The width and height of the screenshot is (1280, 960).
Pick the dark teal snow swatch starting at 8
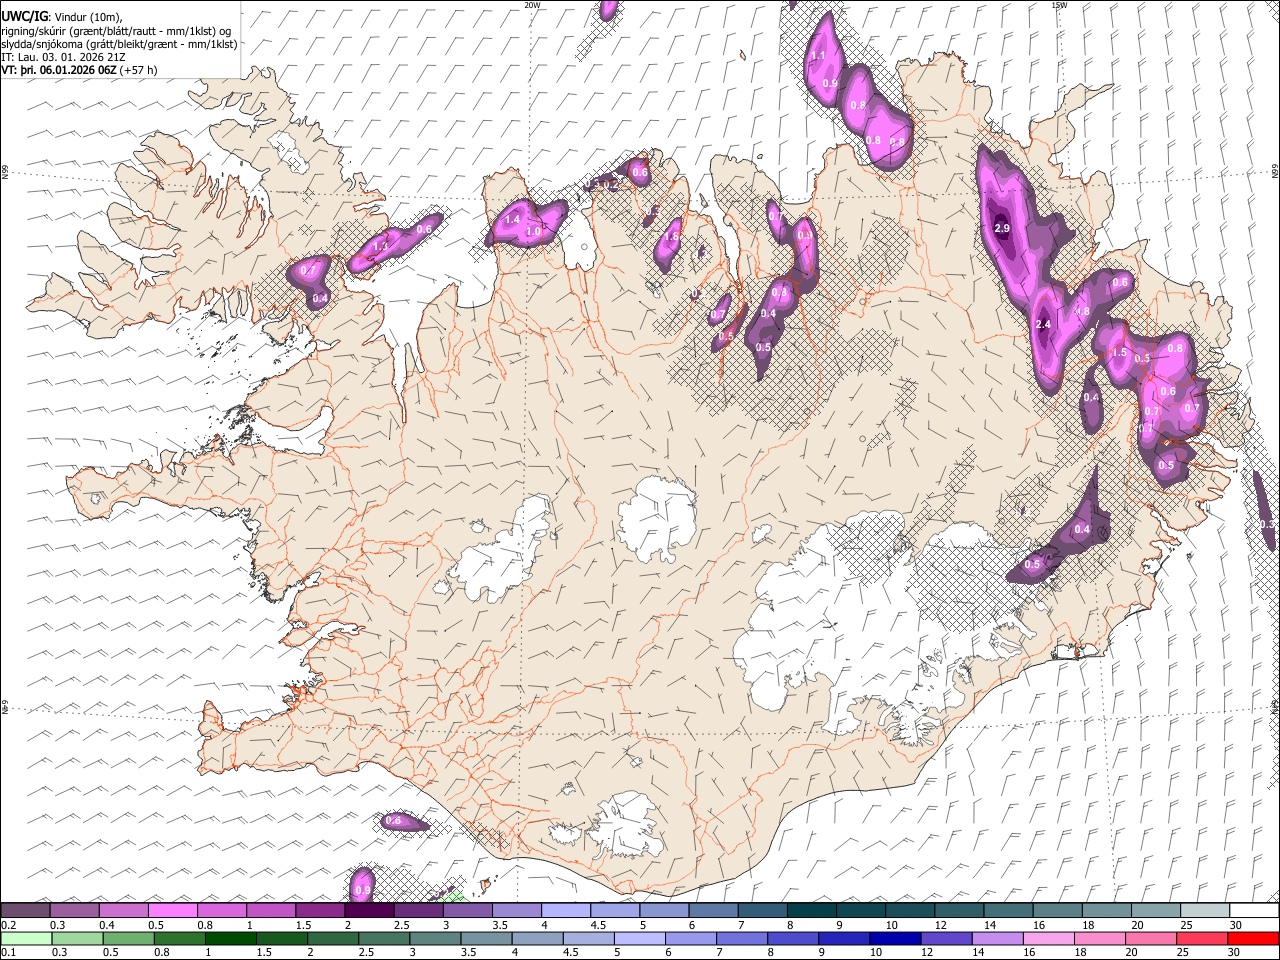[x=812, y=911]
